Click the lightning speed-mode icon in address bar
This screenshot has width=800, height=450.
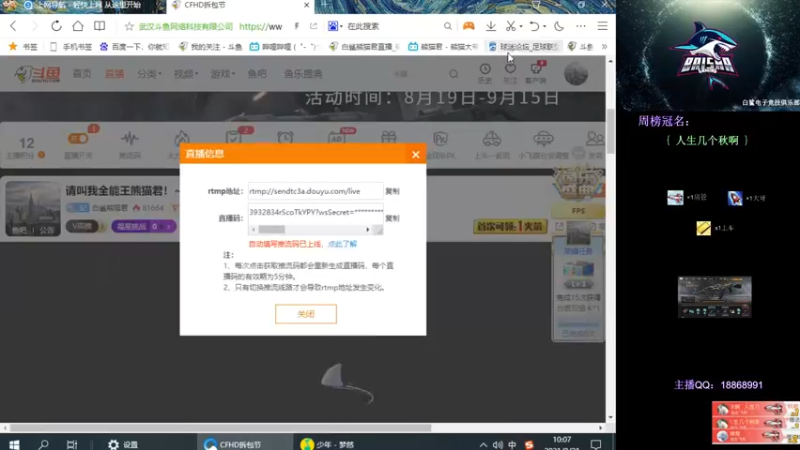pyautogui.click(x=296, y=26)
